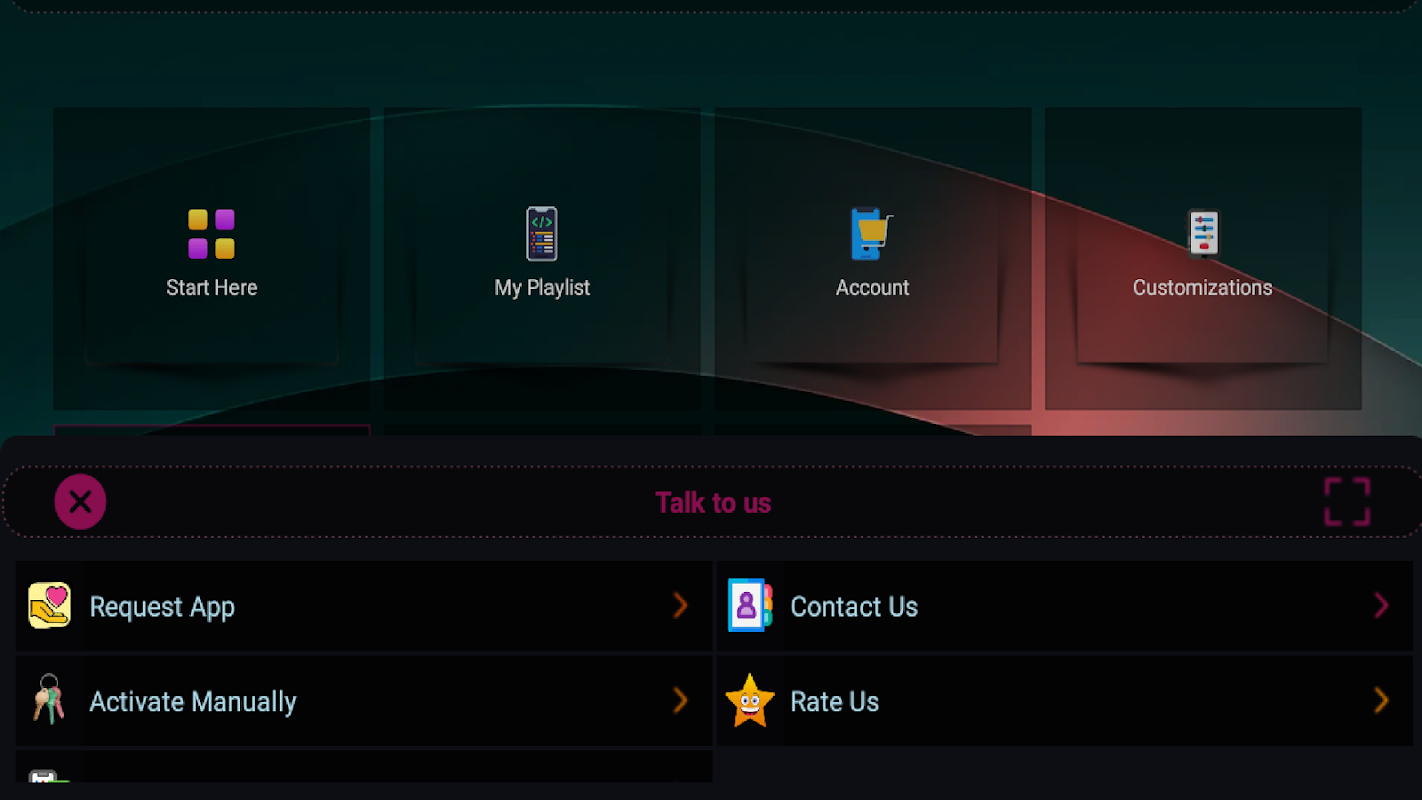Select the Rate Us label

tap(834, 702)
